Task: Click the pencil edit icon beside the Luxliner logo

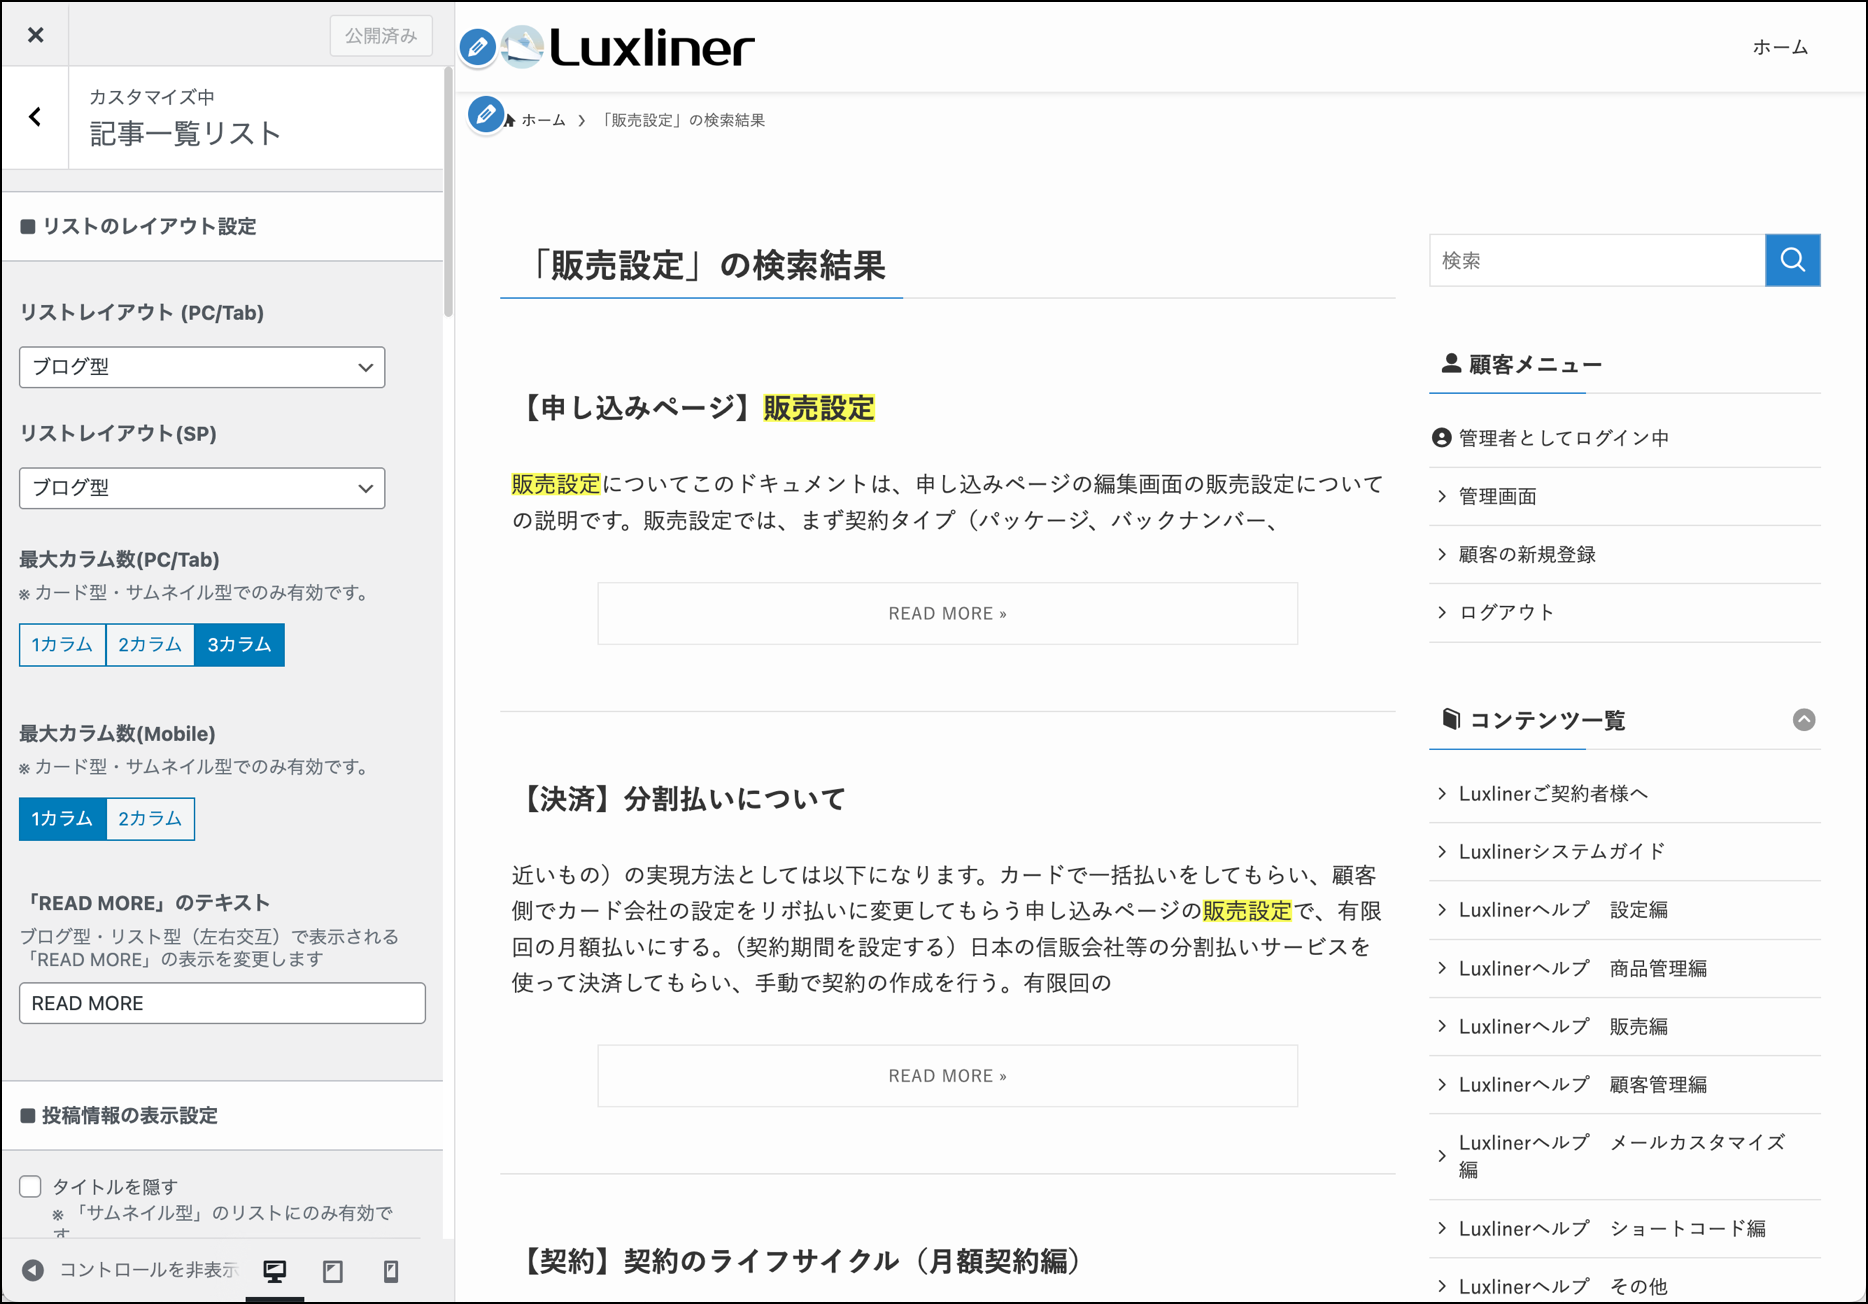Action: point(478,47)
